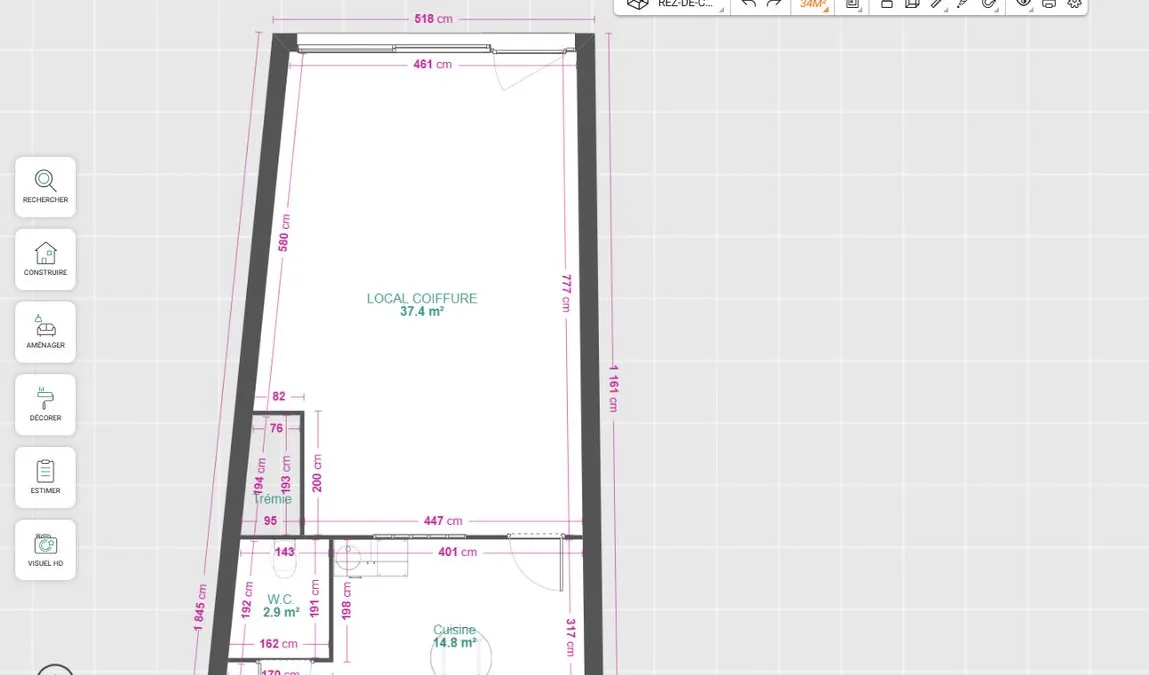Select the W.C. room label
Viewport: 1149px width, 675px height.
(x=281, y=600)
